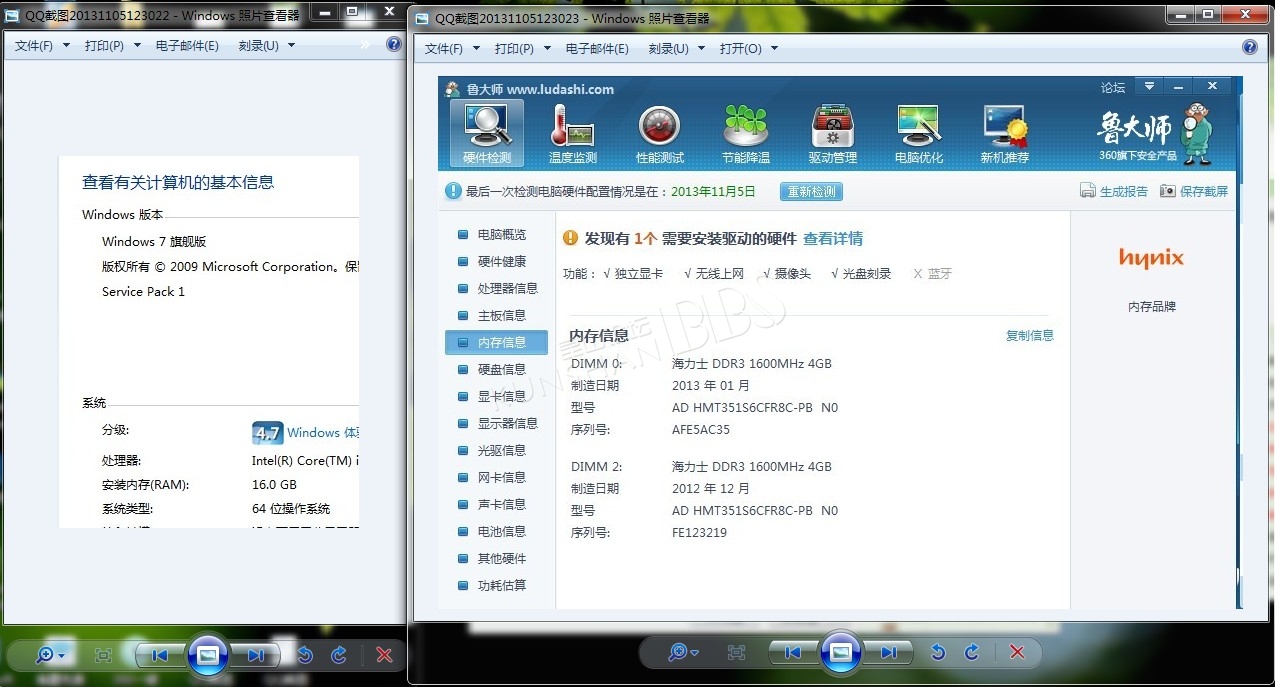Select 电脑概览 in sidebar
Image resolution: width=1275 pixels, height=687 pixels.
(498, 234)
